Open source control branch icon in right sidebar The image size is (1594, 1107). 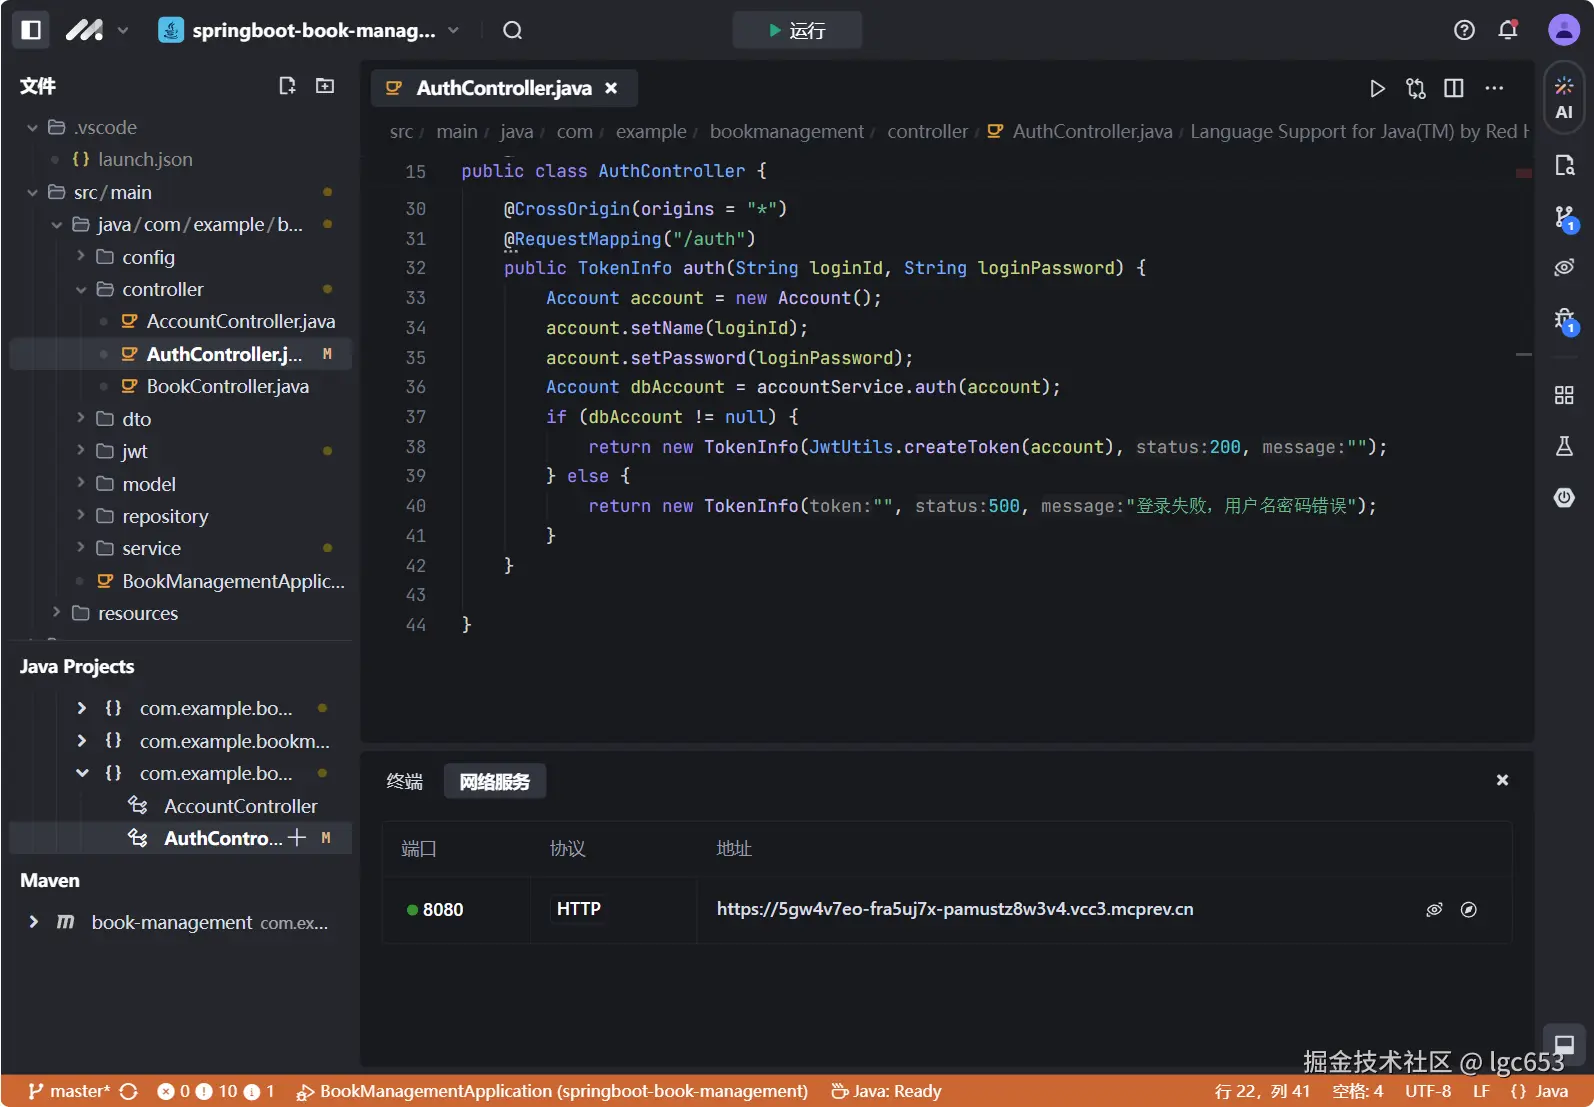(1564, 217)
